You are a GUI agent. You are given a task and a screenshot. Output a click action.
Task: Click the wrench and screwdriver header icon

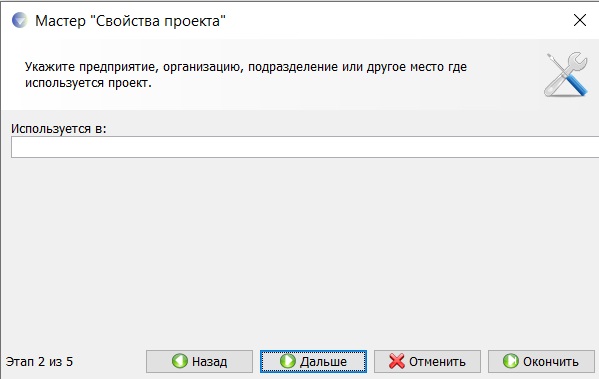point(566,74)
